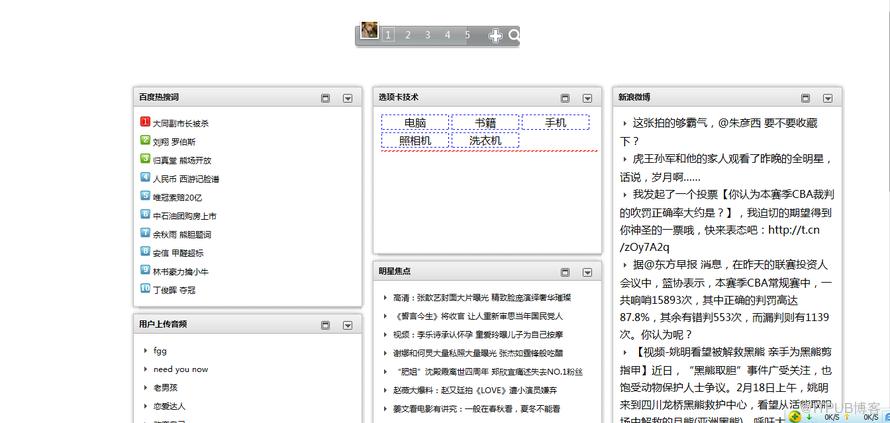Screen dimensions: 890x423
Task: Switch to page 5 in top bar
Action: (467, 35)
